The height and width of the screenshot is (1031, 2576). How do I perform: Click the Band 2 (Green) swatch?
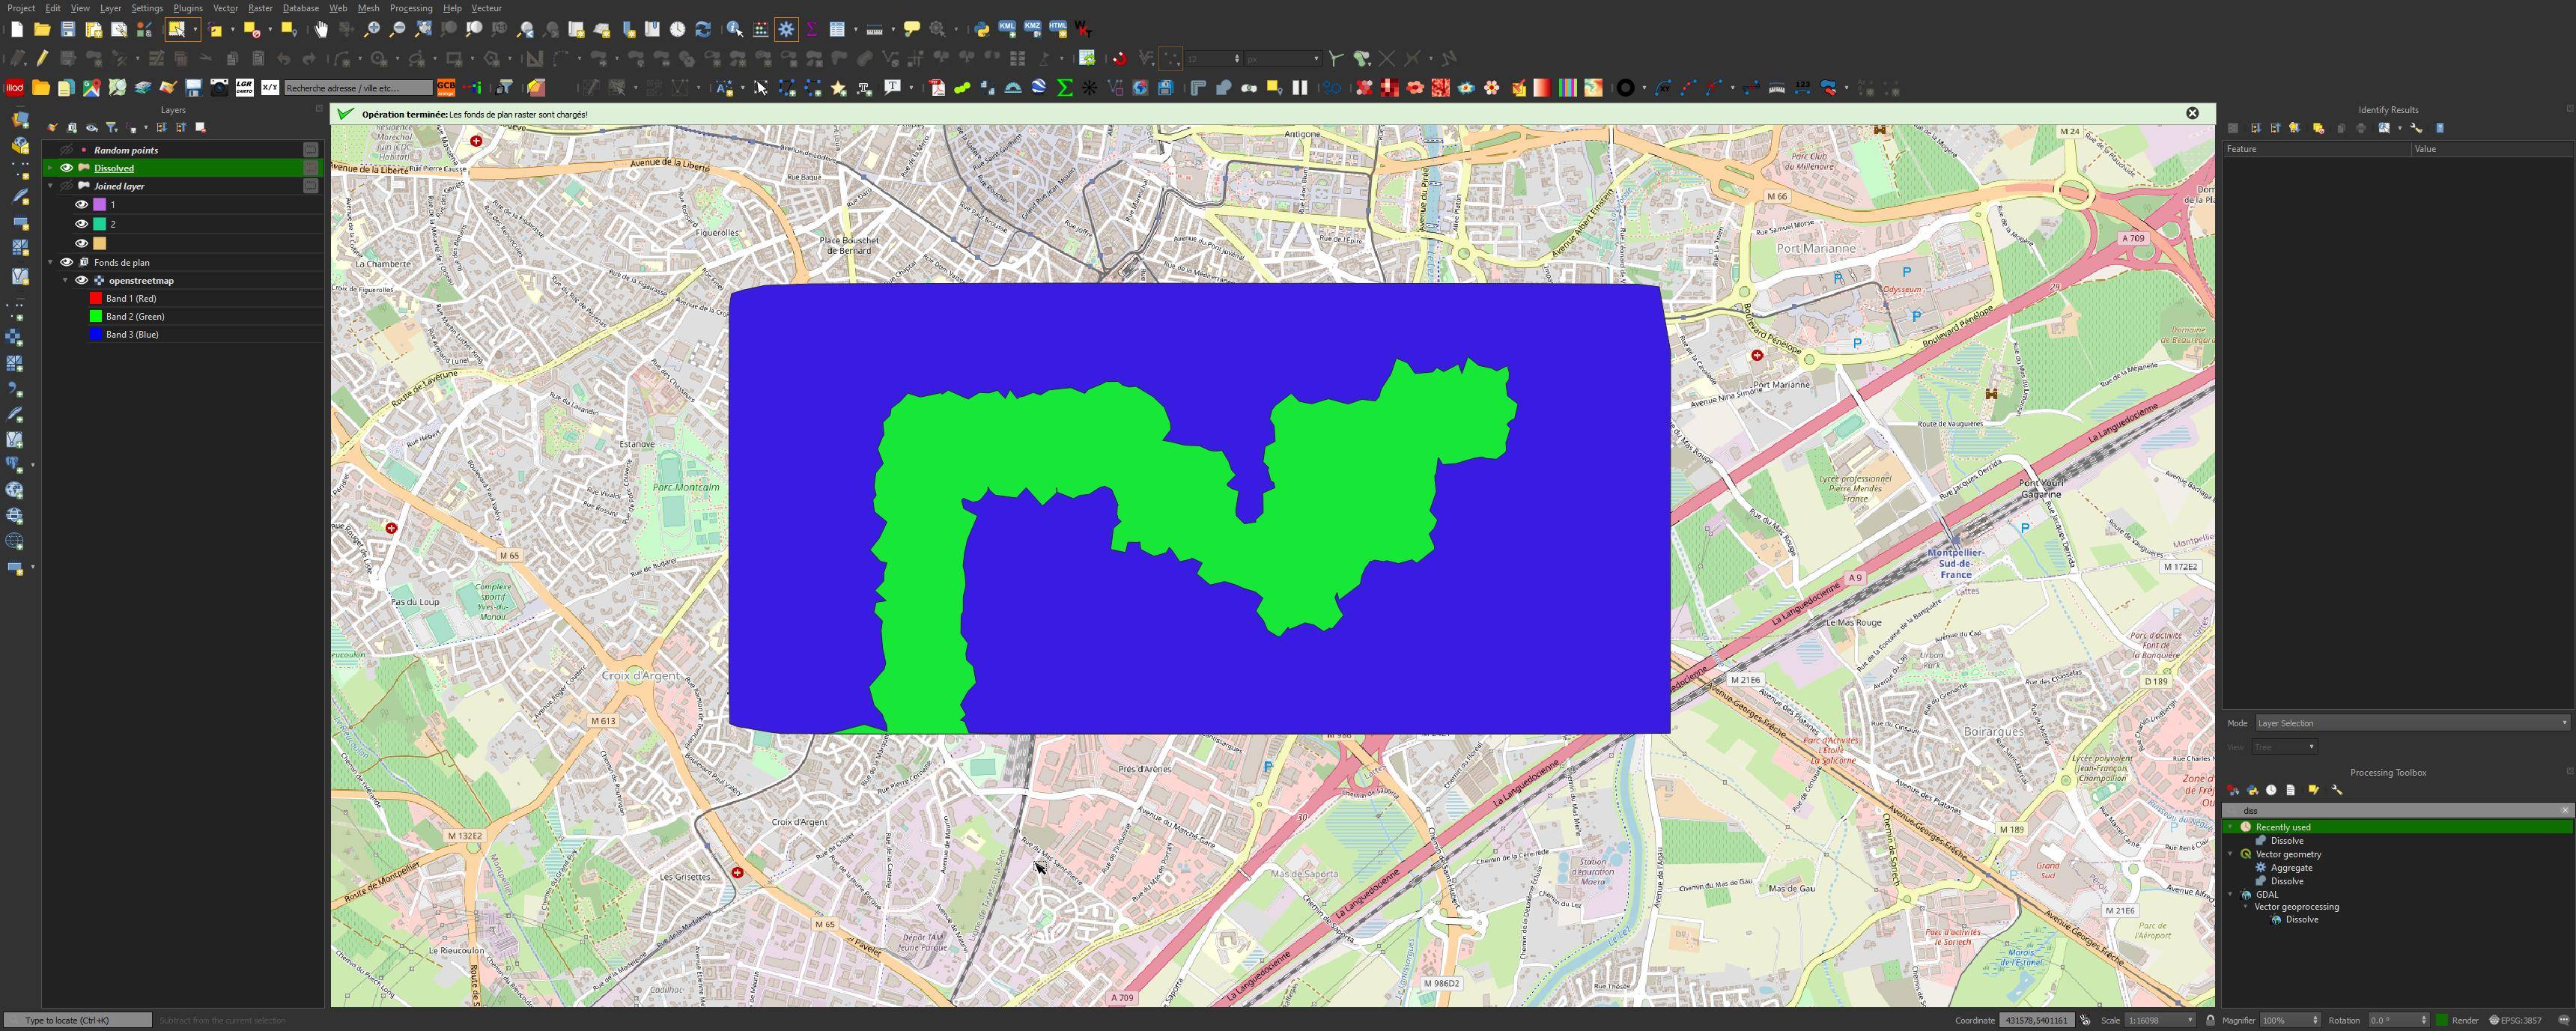click(96, 316)
